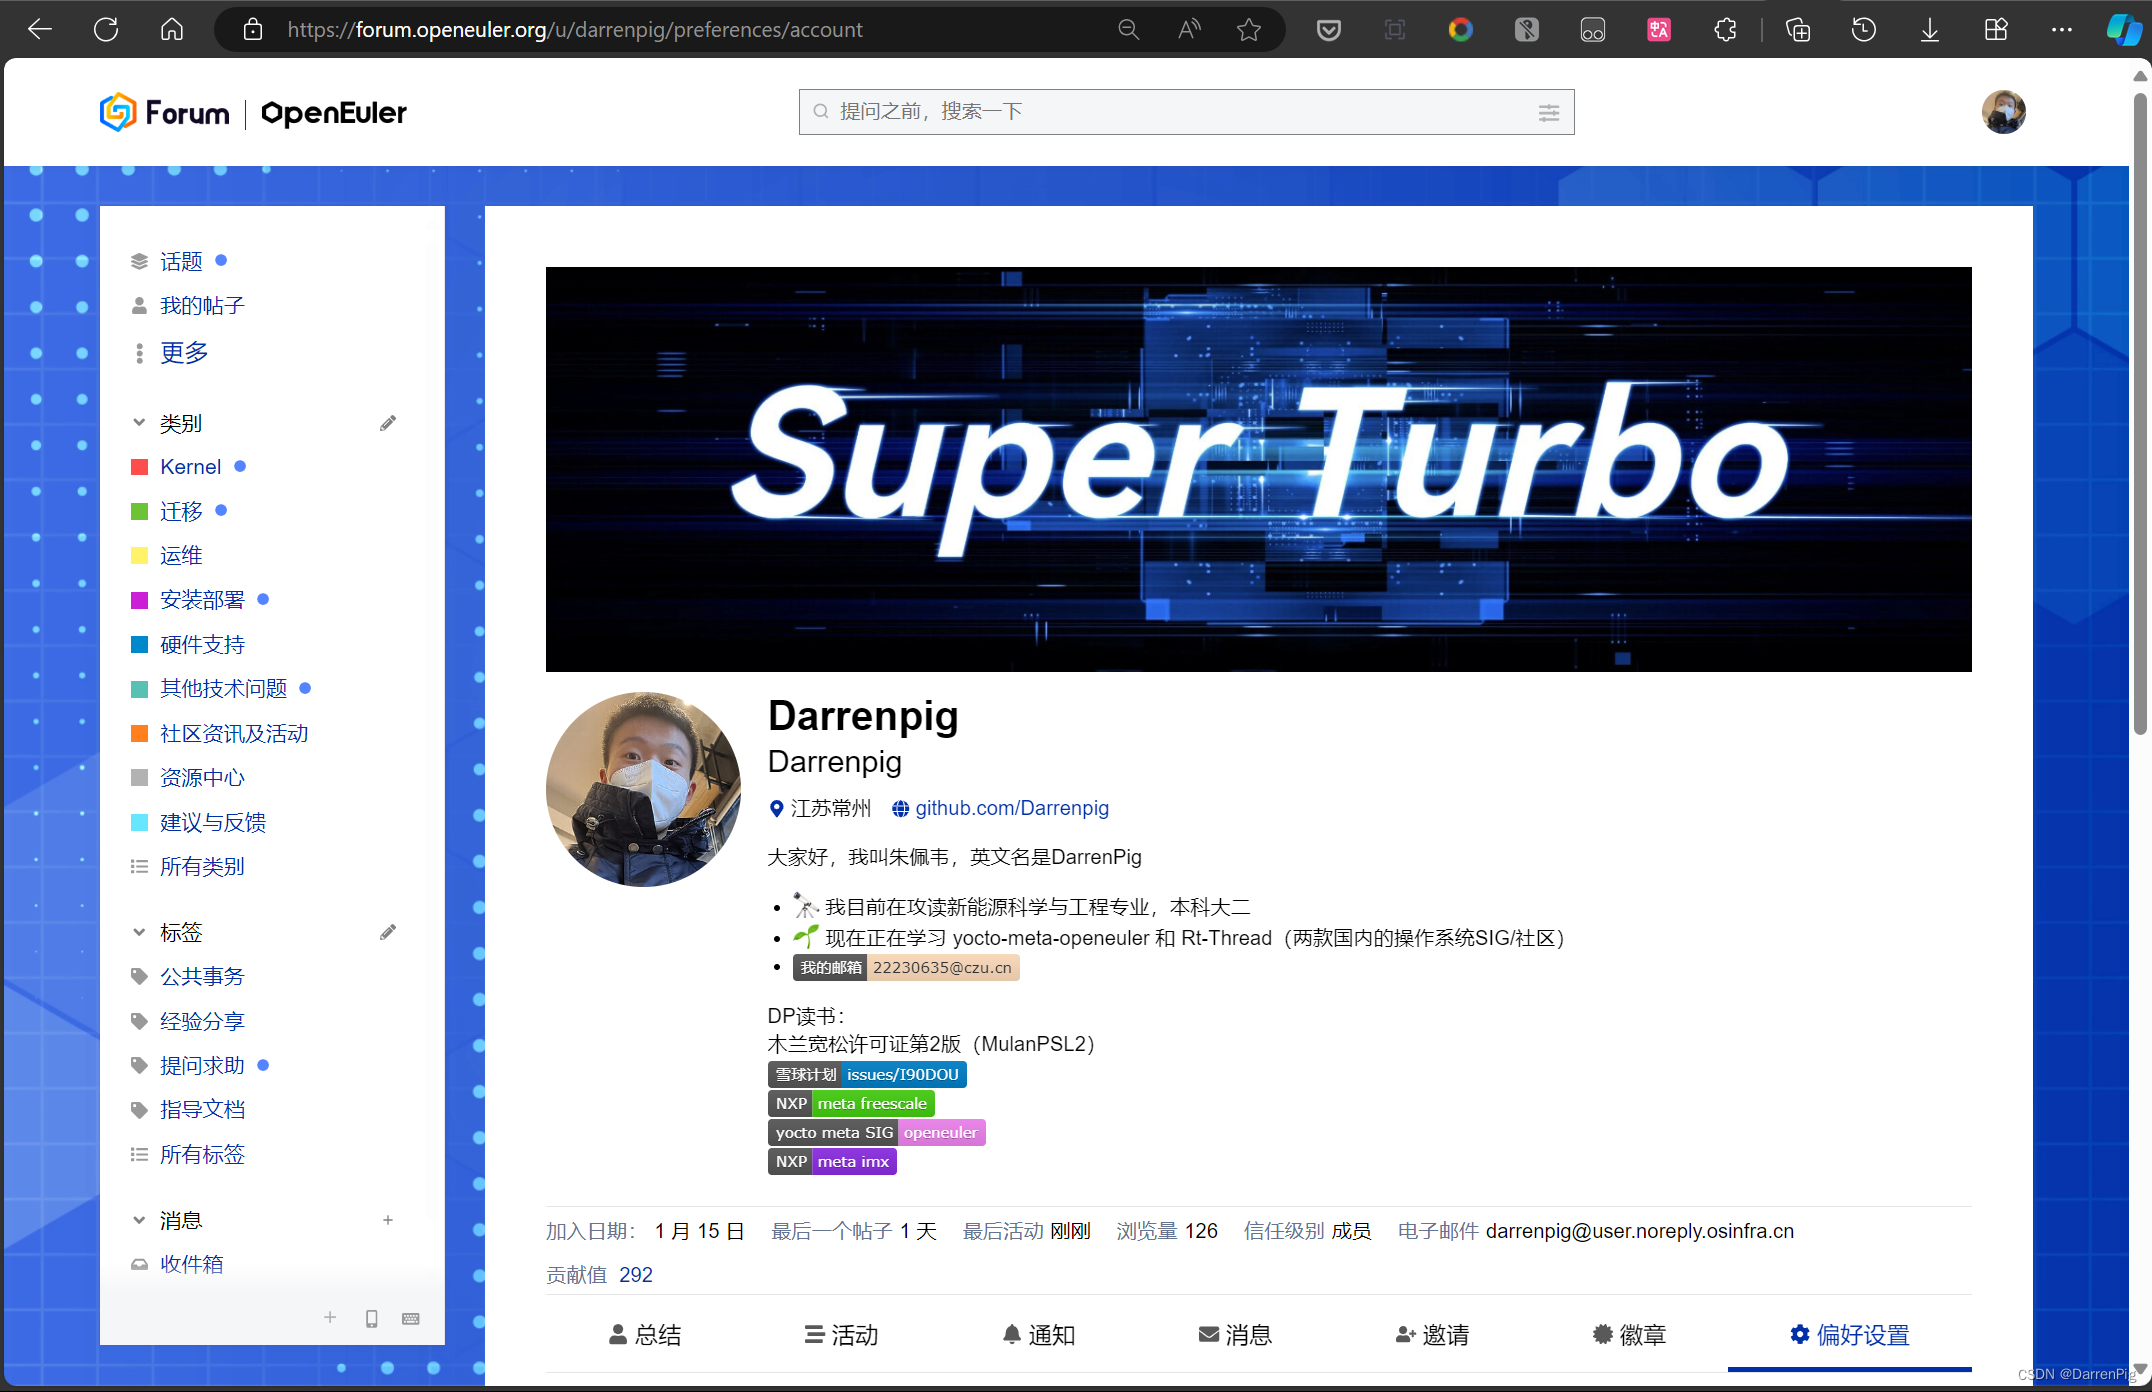Open the 提问求助 tag
This screenshot has height=1392, width=2152.
pyautogui.click(x=202, y=1065)
